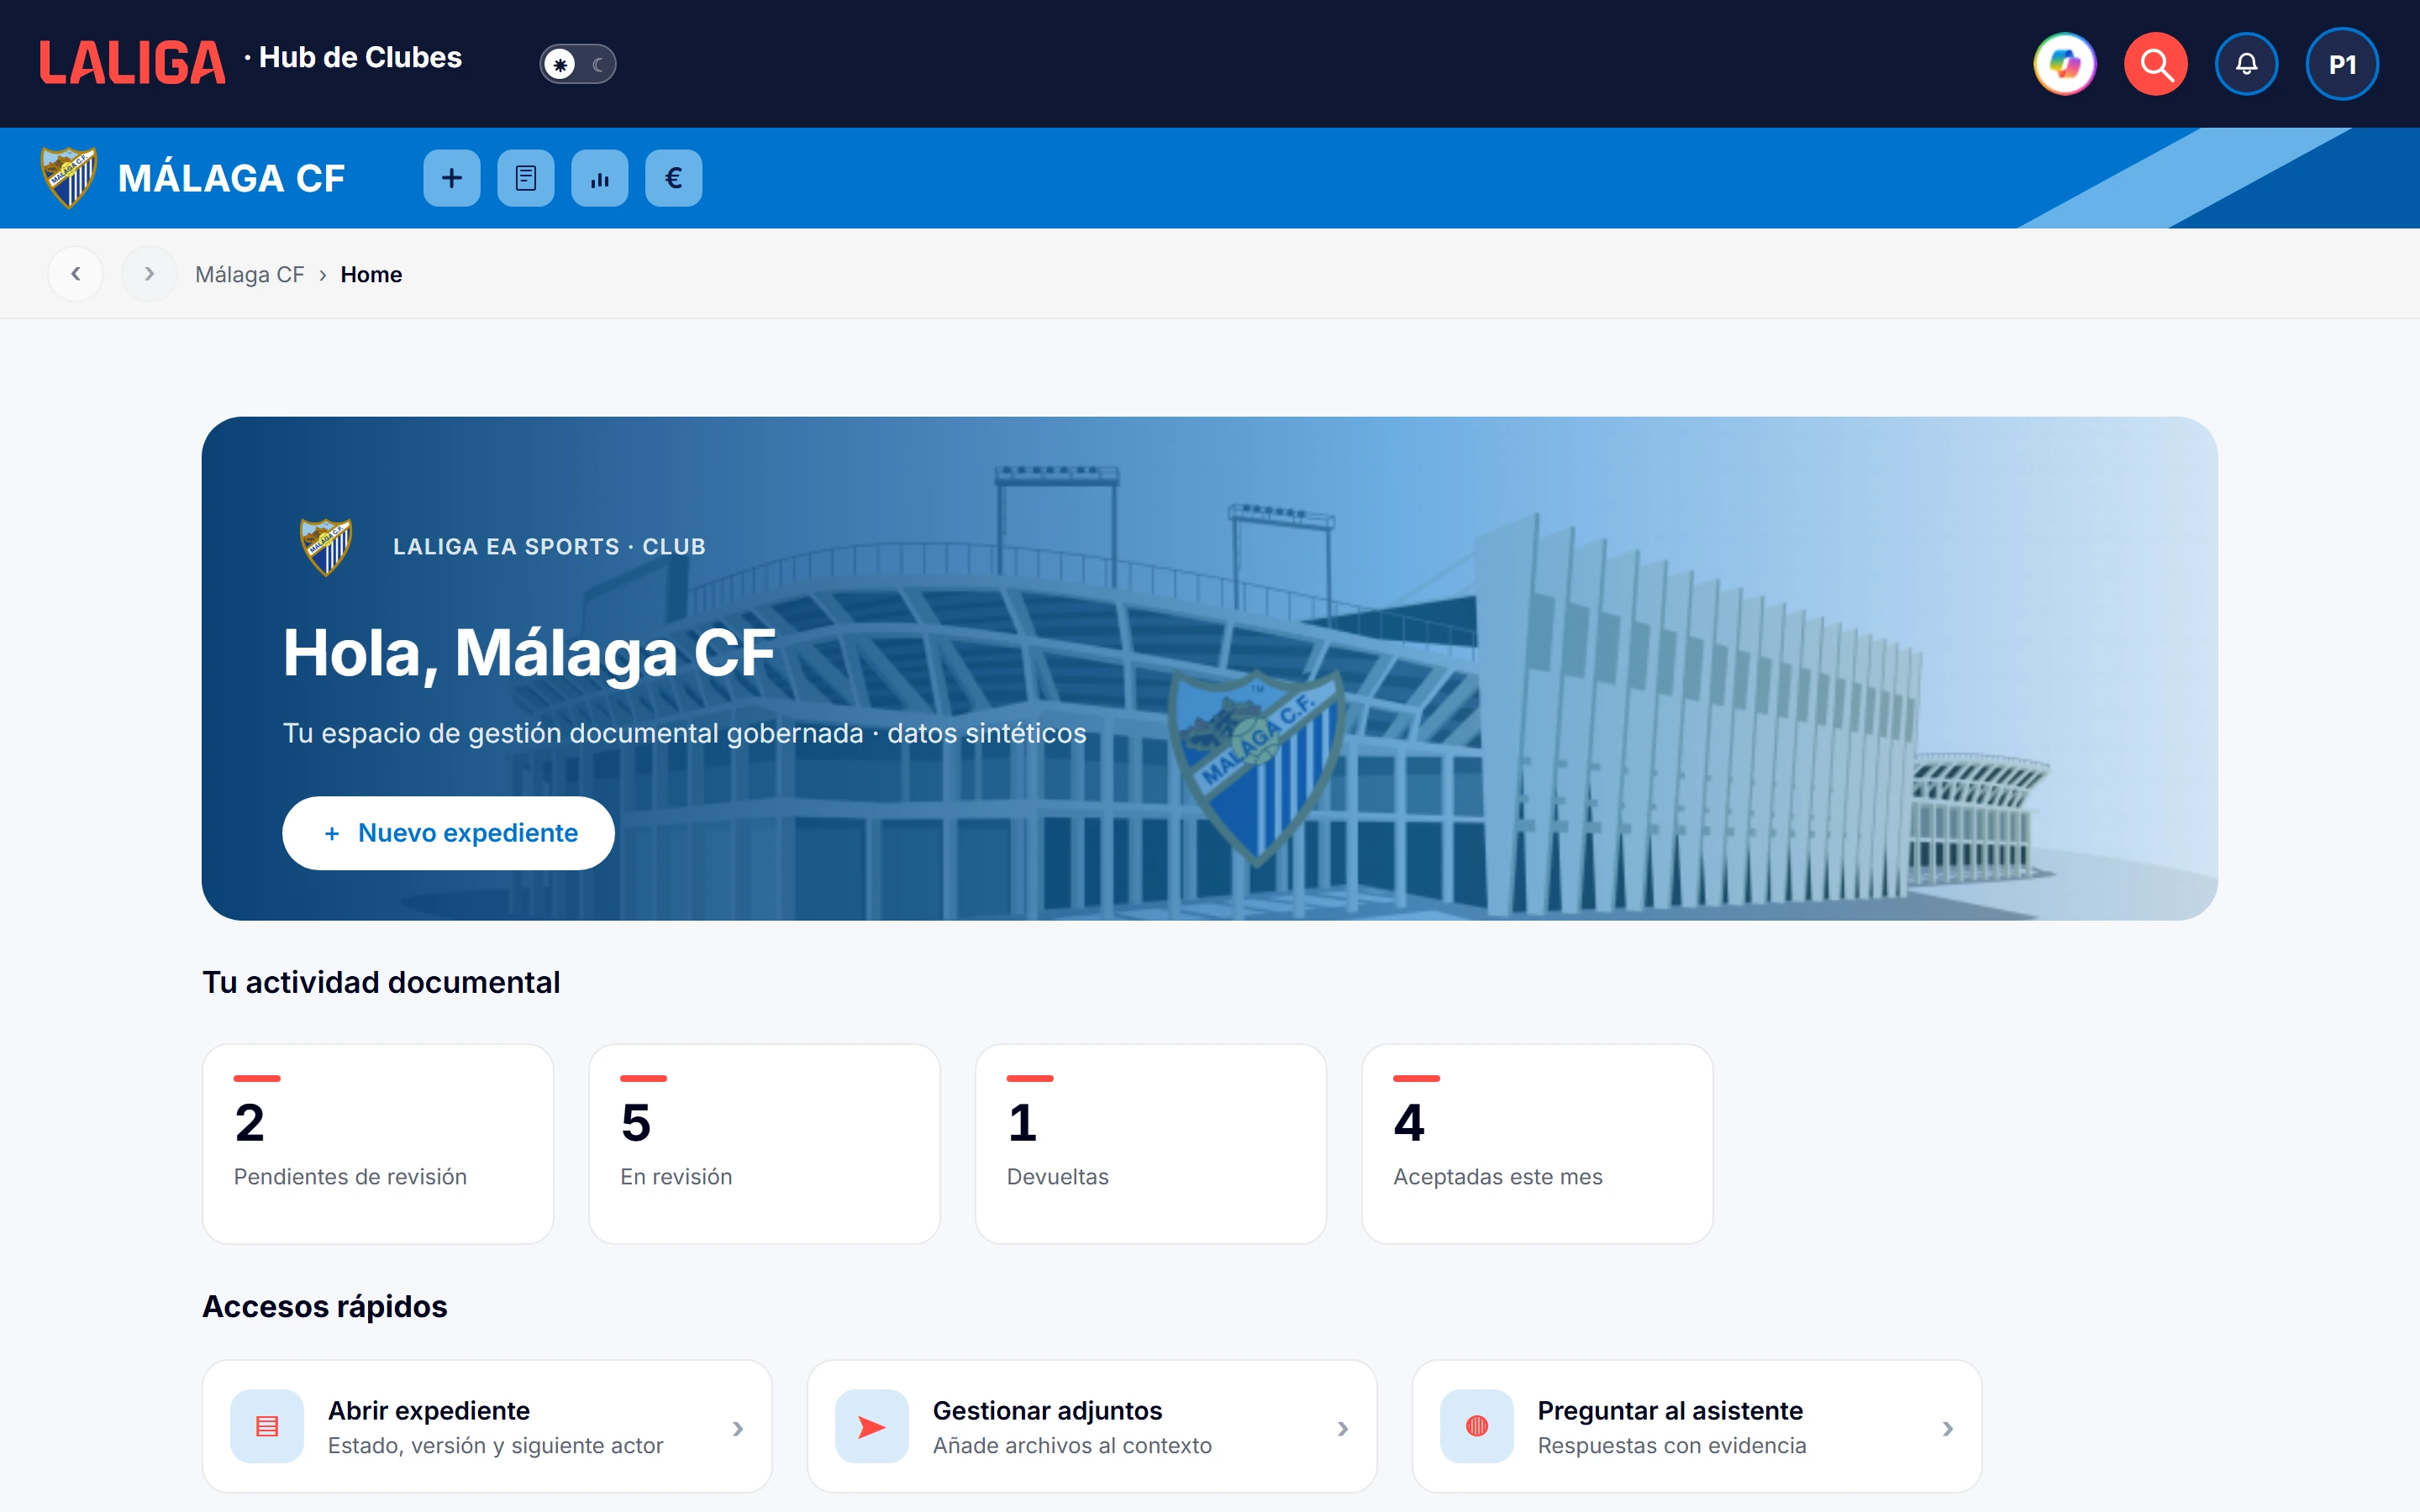The image size is (2420, 1512).
Task: Open Aceptadas este mes card
Action: 1538,1144
